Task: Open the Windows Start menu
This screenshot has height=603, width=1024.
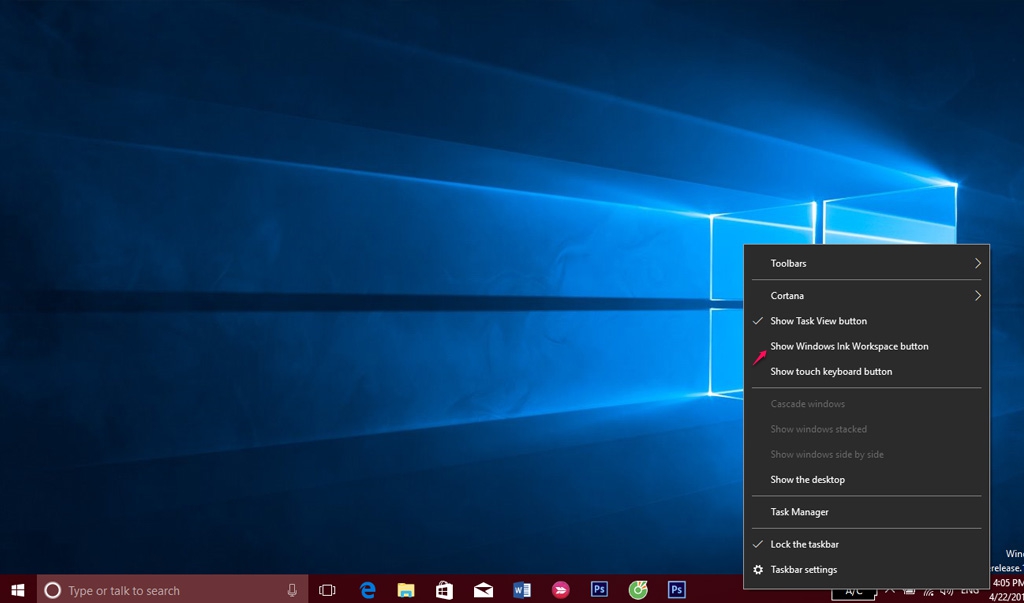Action: pos(18,590)
